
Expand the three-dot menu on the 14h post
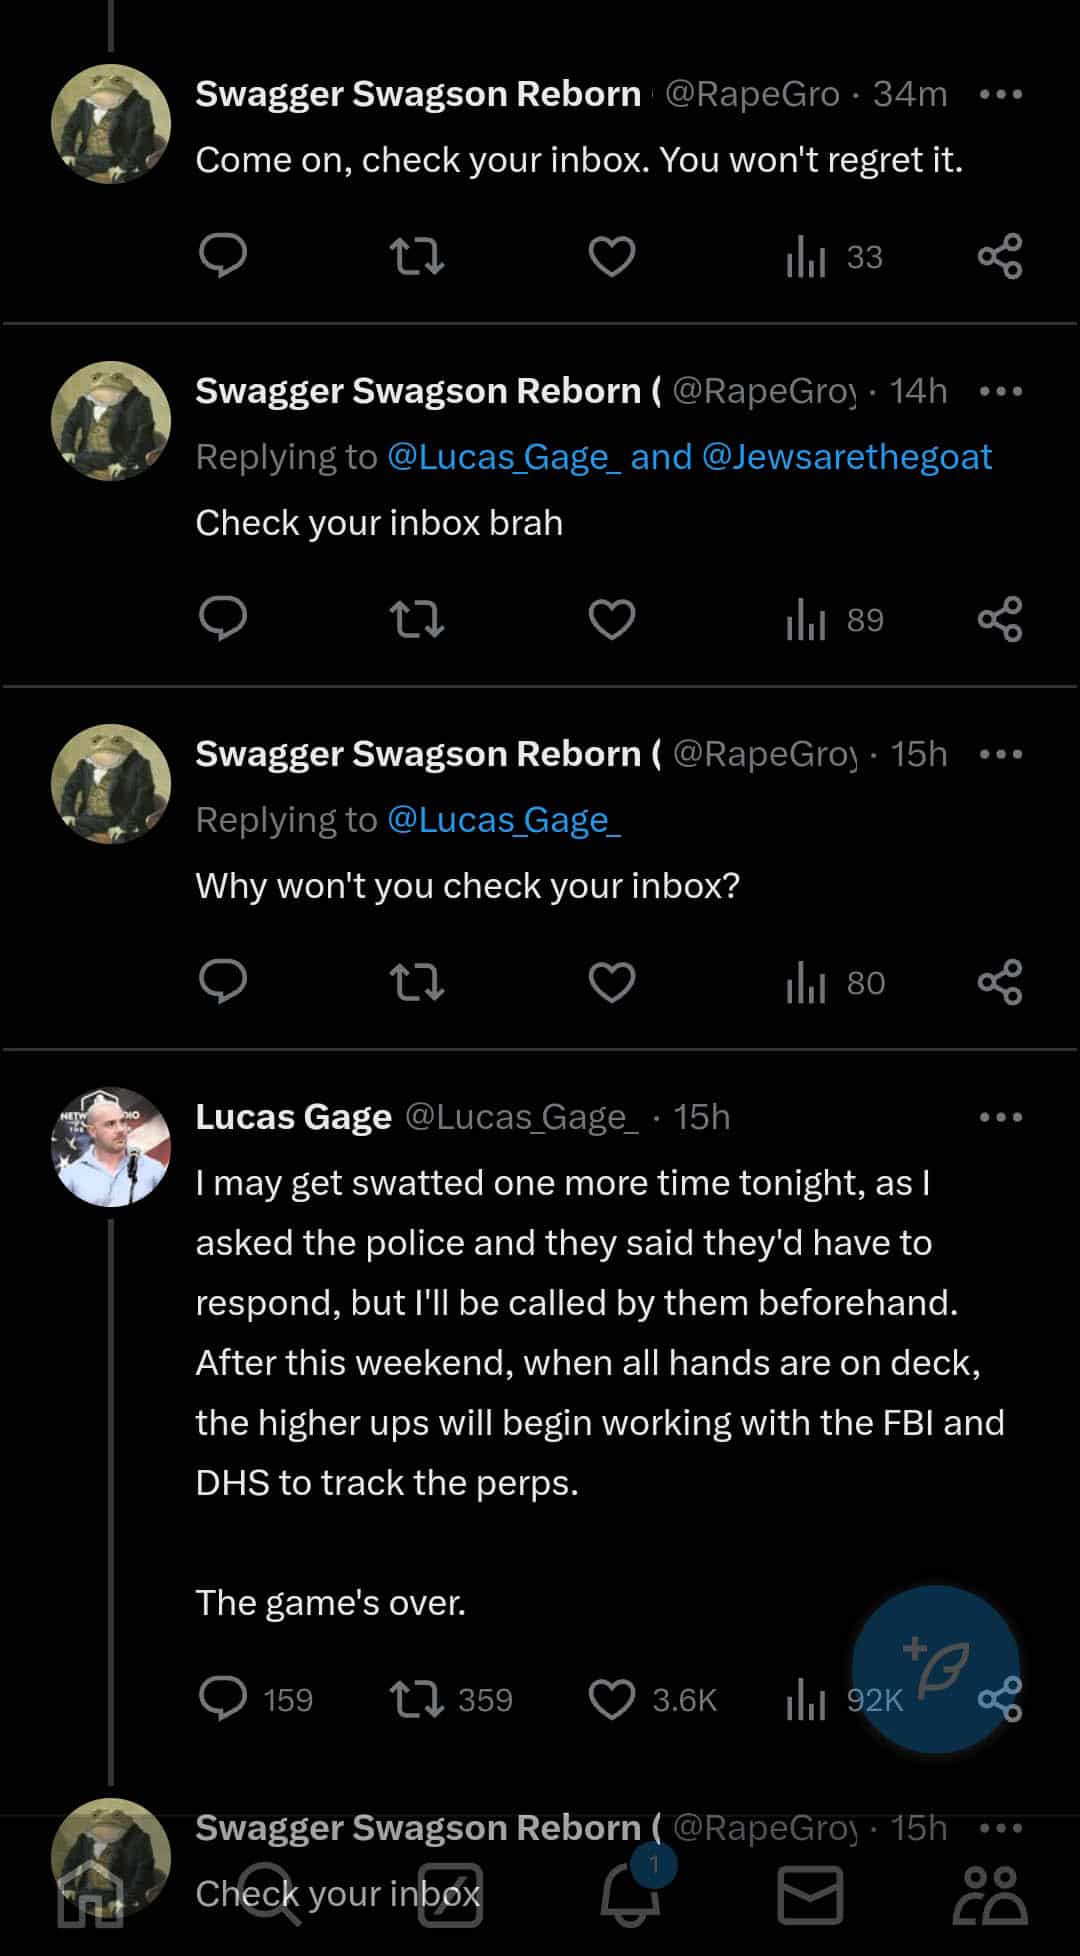tap(1001, 391)
